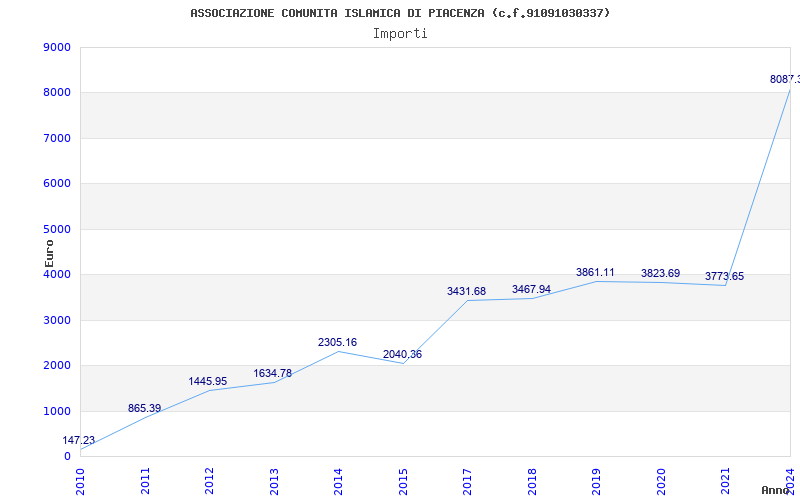This screenshot has width=800, height=500.
Task: Select the 3861.11 data label
Action: coord(595,272)
